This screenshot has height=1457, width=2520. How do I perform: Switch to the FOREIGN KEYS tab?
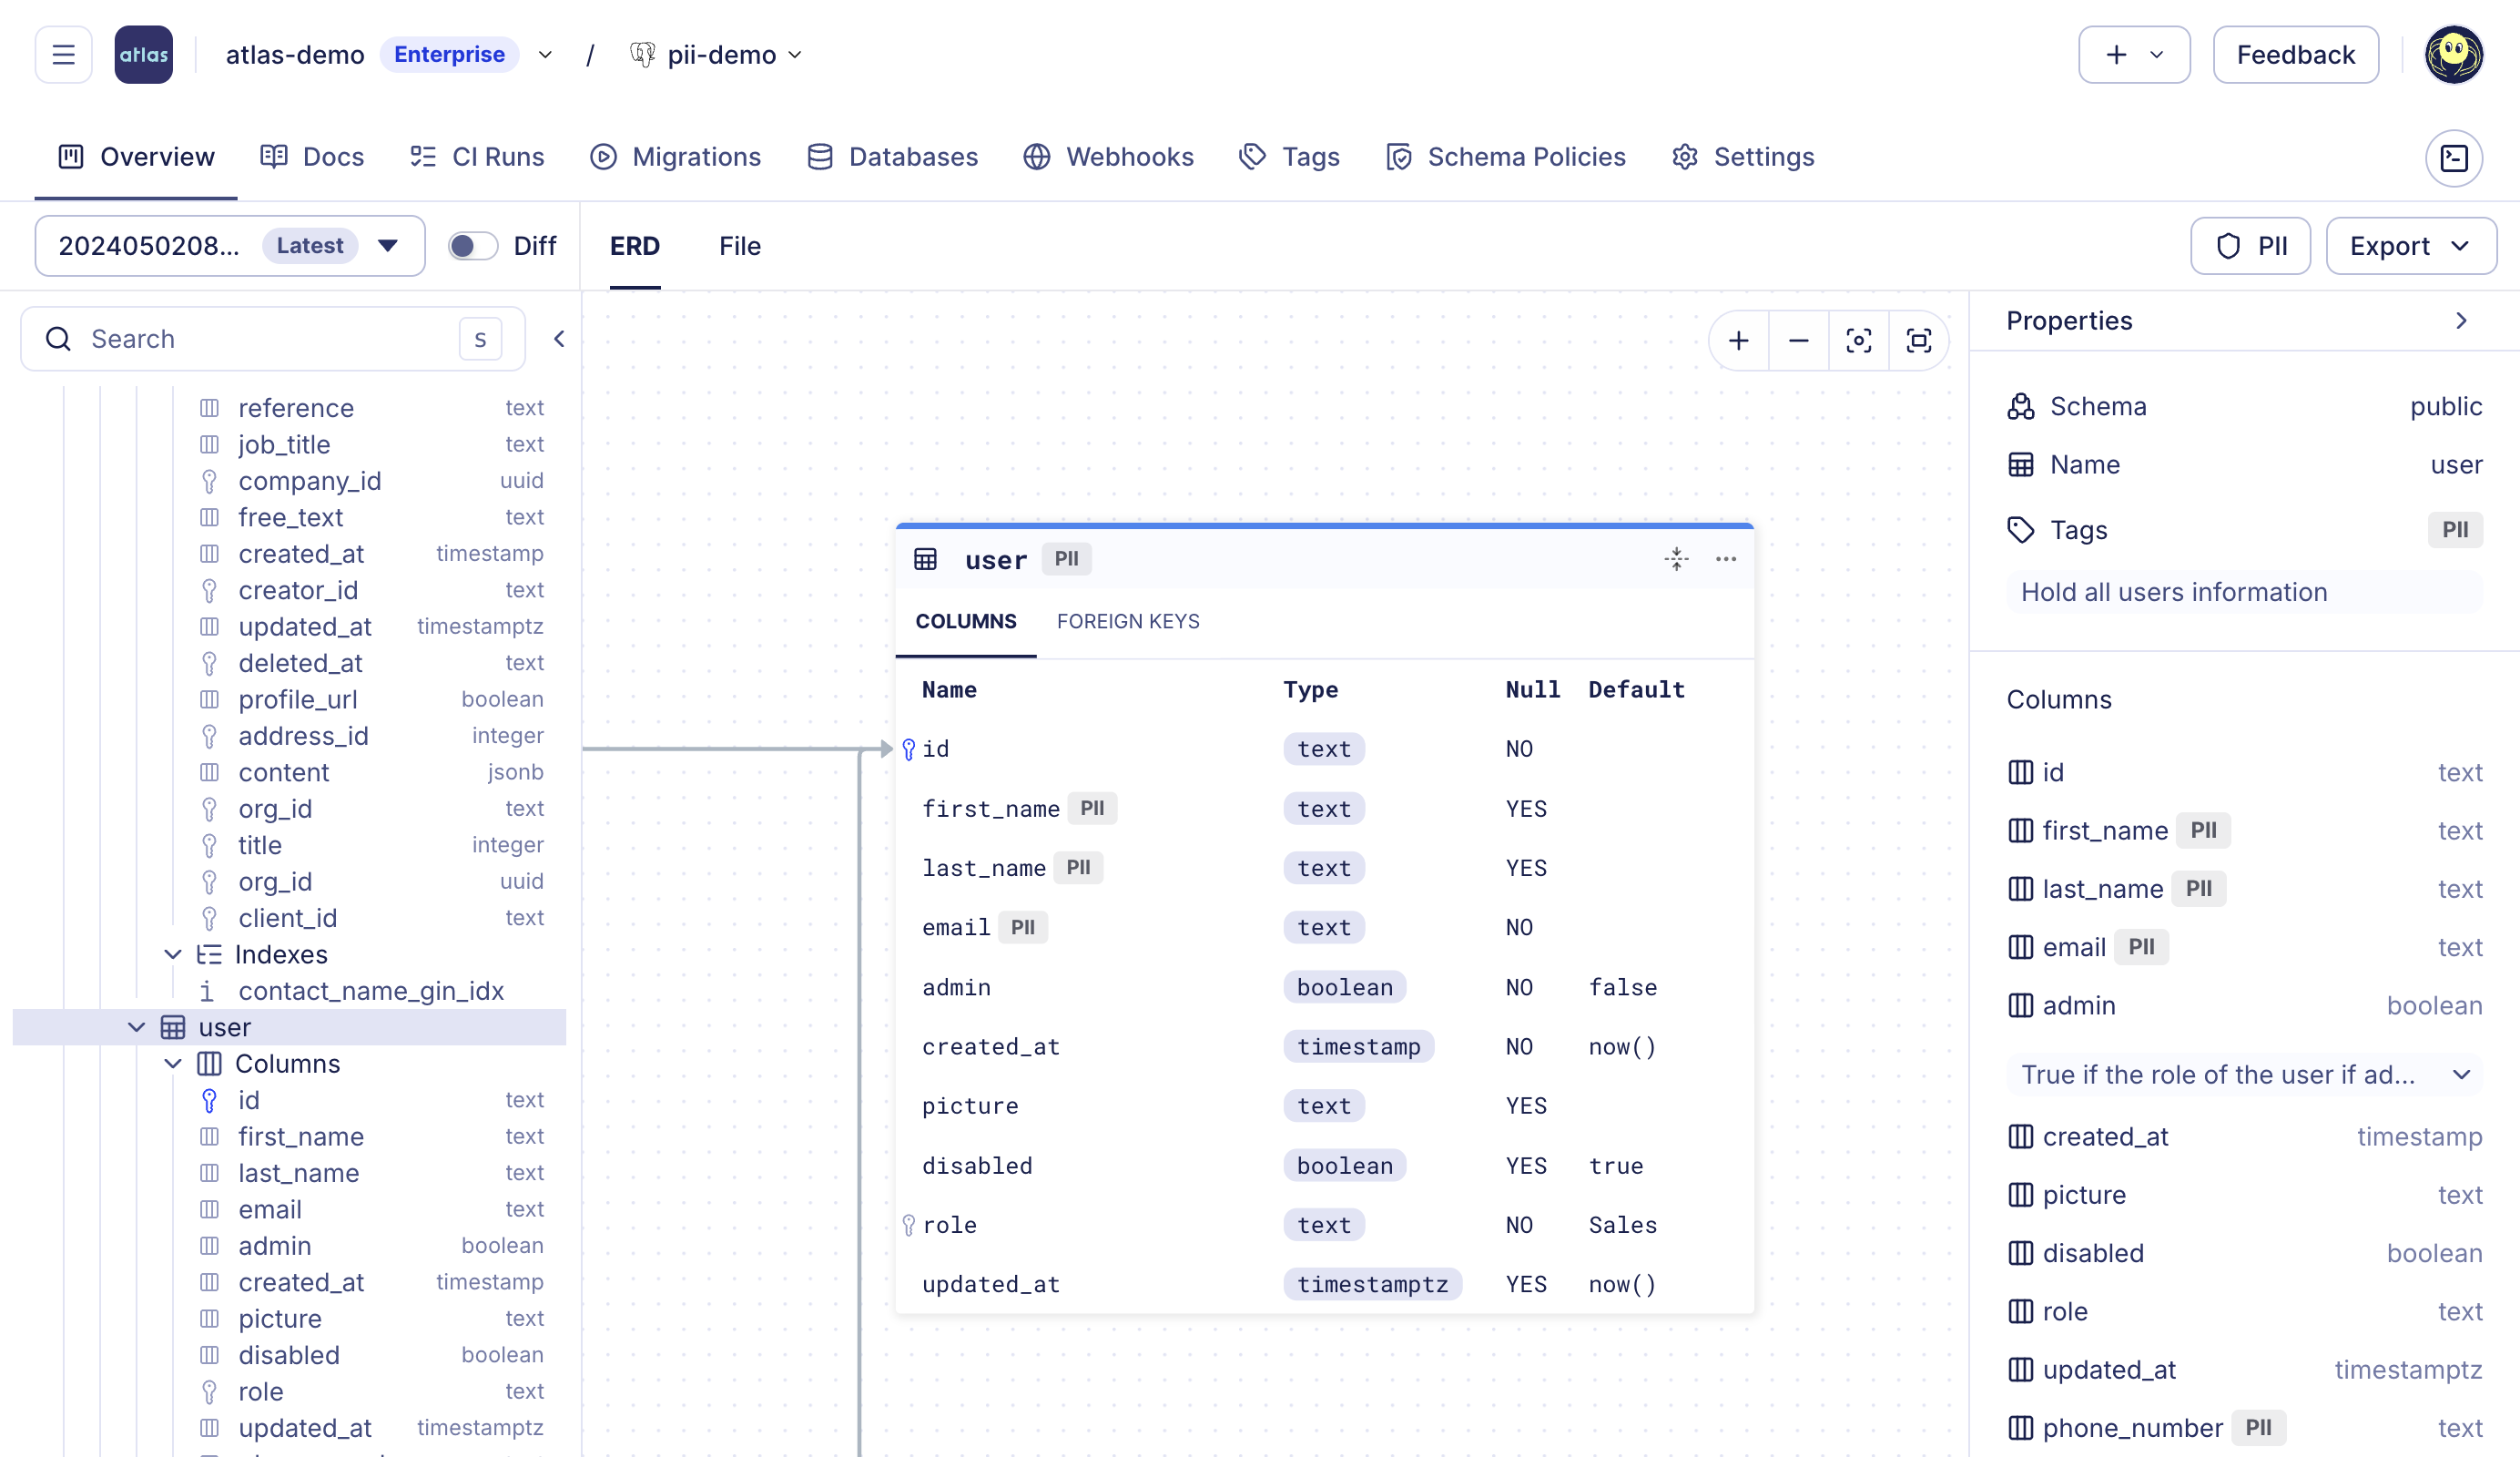(x=1128, y=621)
